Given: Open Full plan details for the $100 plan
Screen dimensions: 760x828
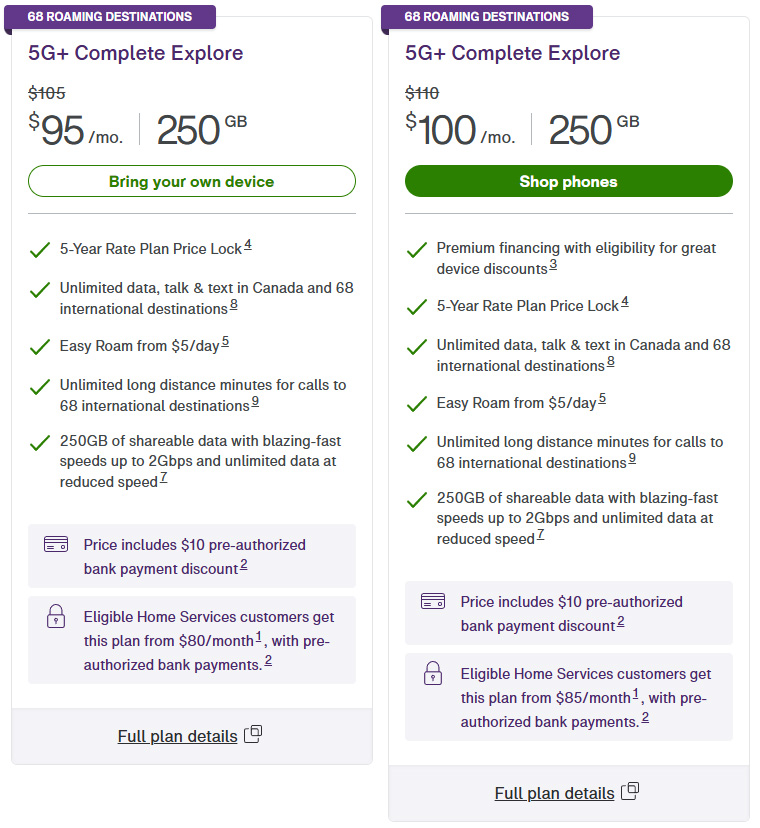Looking at the screenshot, I should 554,793.
